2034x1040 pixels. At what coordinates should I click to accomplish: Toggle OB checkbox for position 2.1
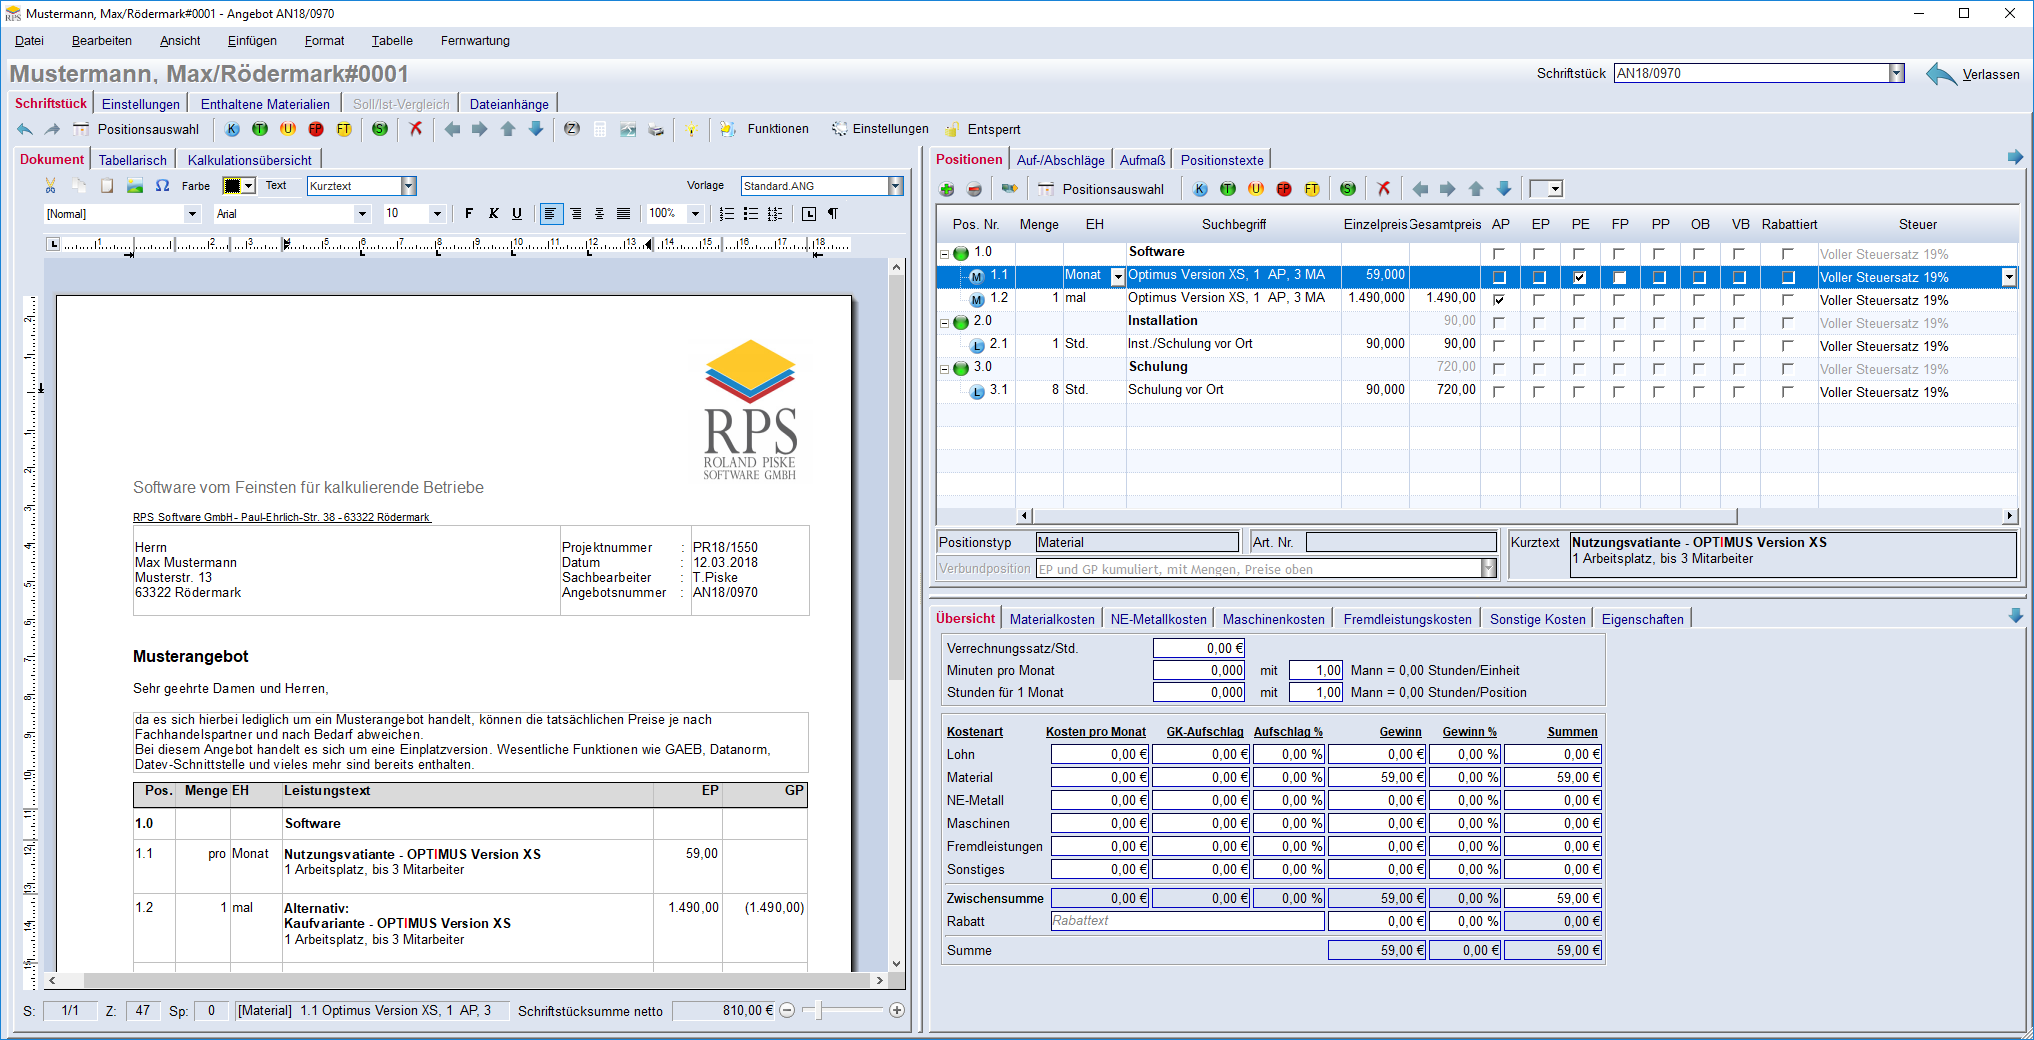click(1699, 346)
